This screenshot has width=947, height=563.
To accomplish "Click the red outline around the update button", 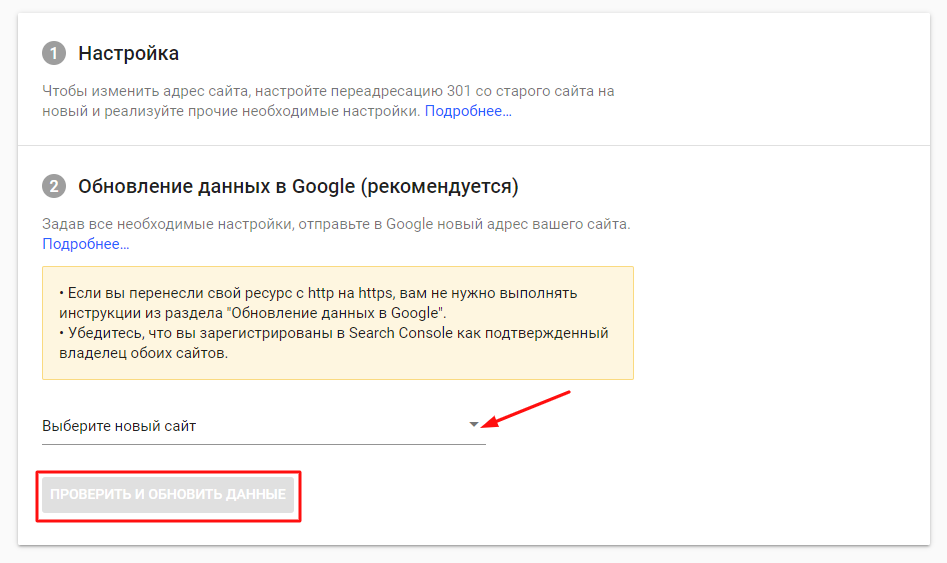I will pyautogui.click(x=169, y=473).
